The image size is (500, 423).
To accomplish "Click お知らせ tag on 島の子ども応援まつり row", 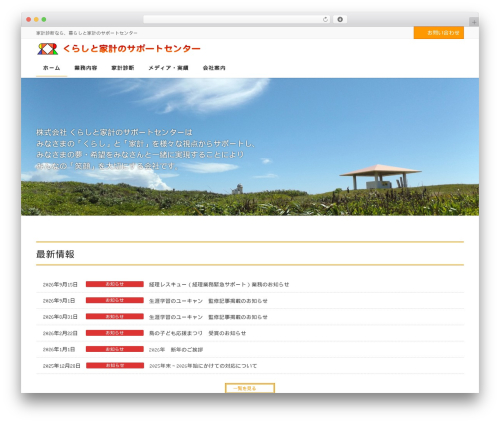I will point(115,333).
